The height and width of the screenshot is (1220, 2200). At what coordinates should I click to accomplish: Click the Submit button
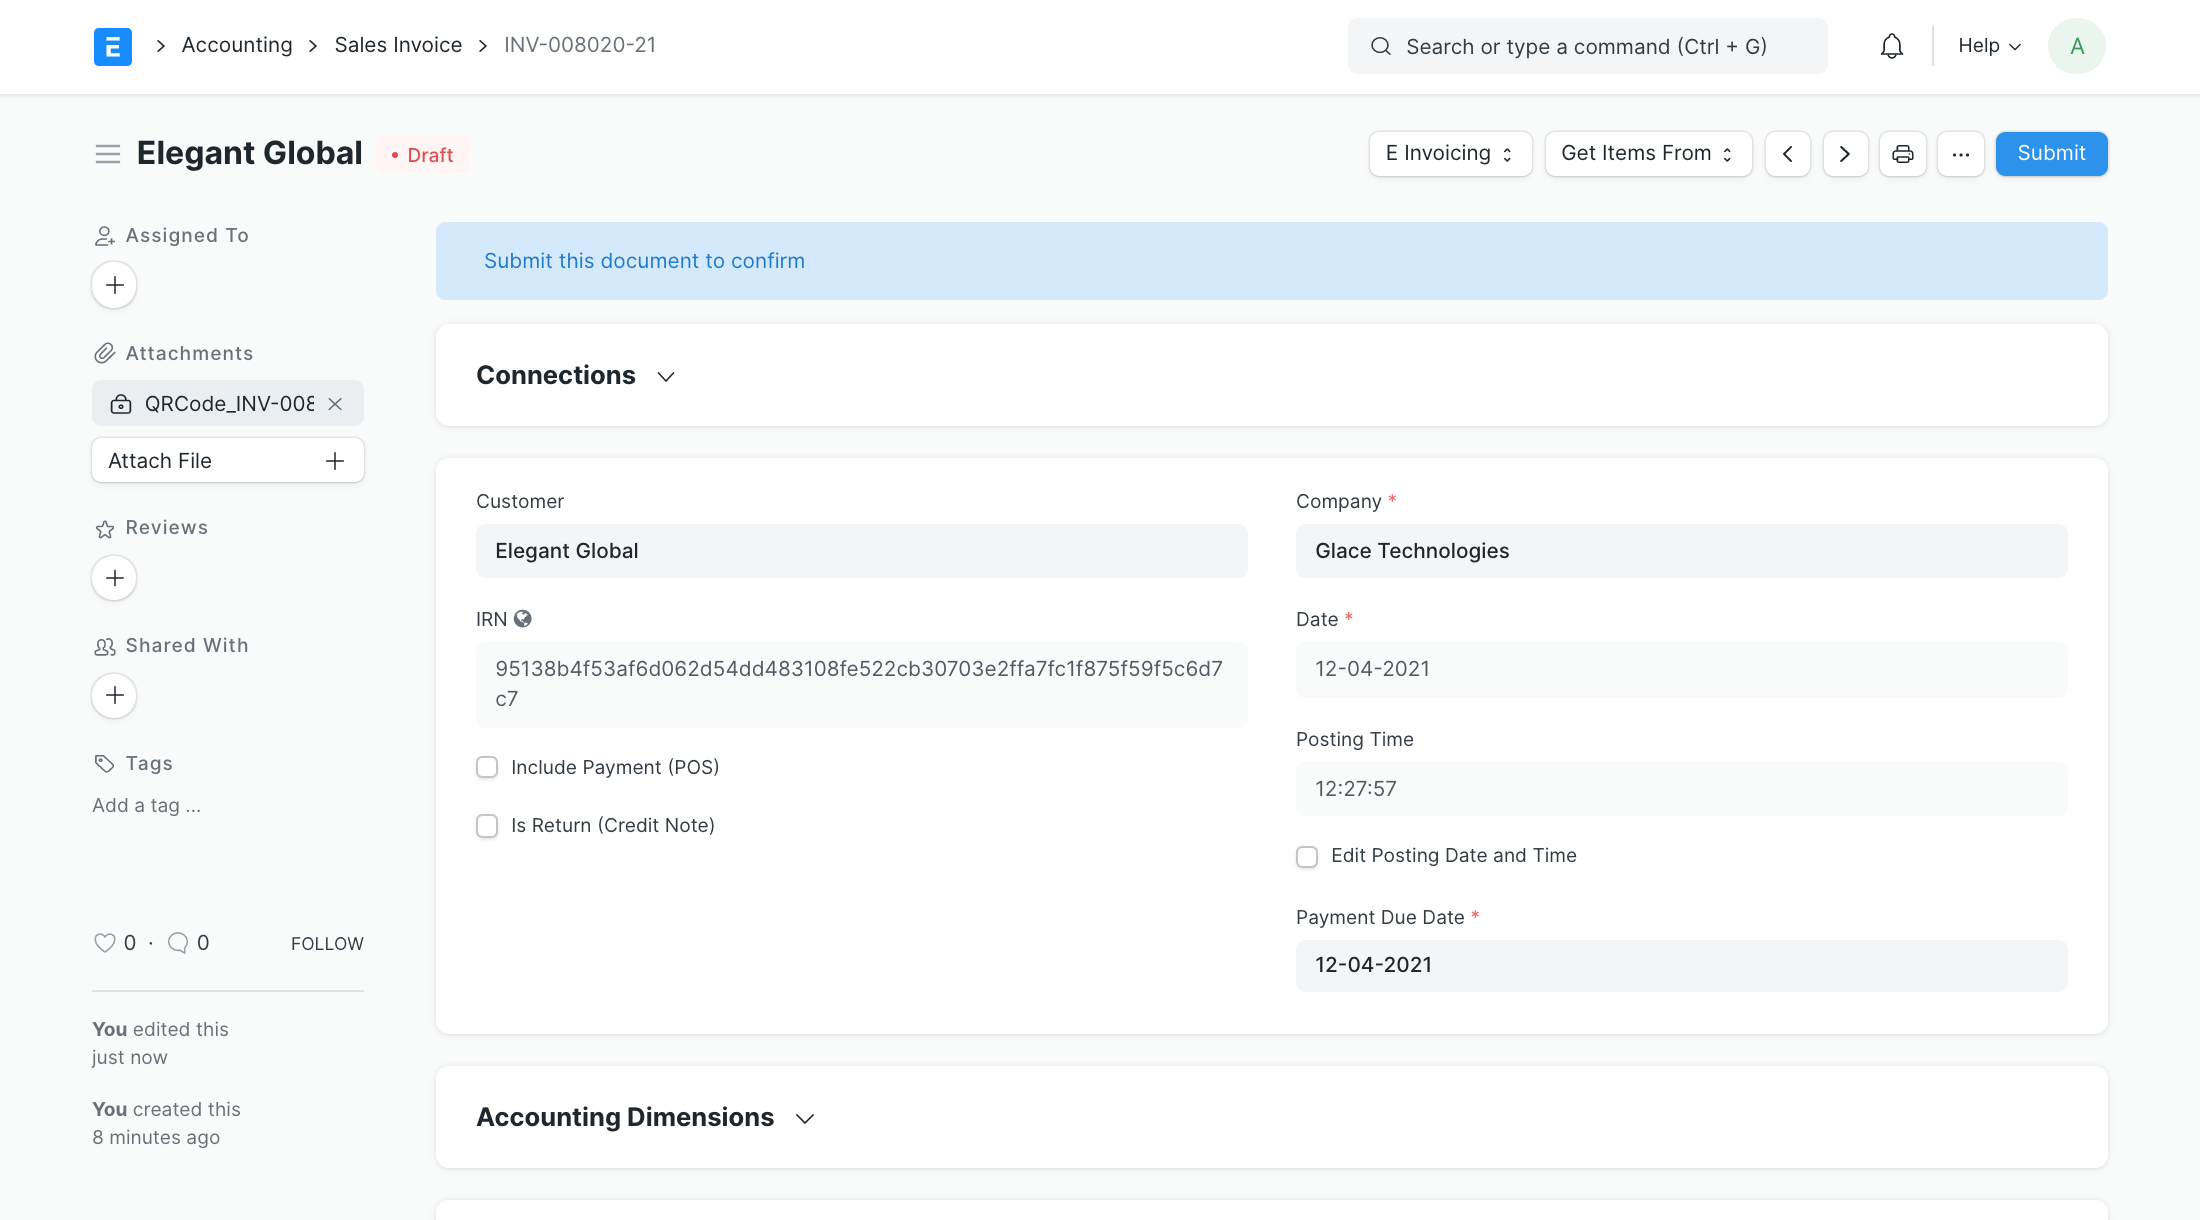point(2050,154)
